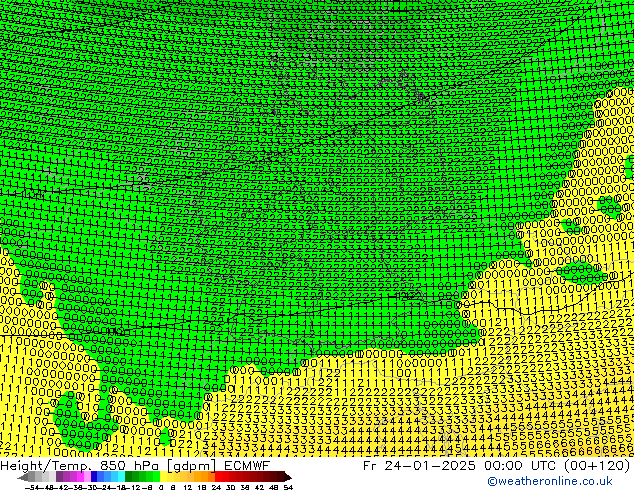Click the gray arrow at the legend's left end

(x=22, y=477)
